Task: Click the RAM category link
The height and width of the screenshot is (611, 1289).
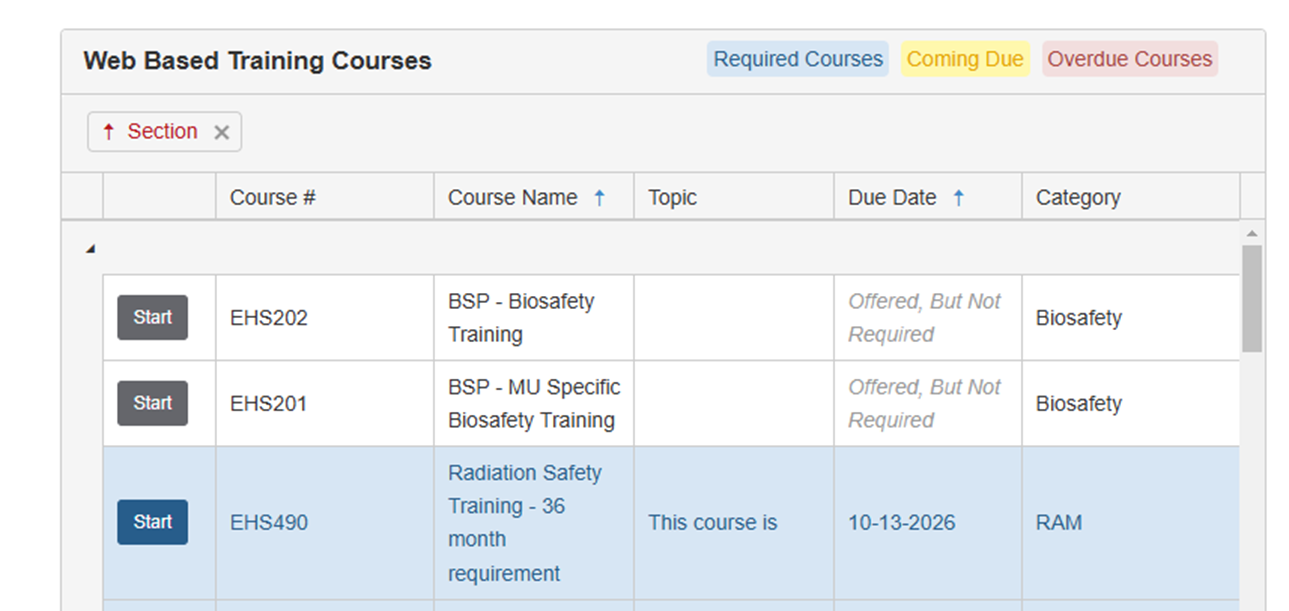Action: pos(1058,522)
